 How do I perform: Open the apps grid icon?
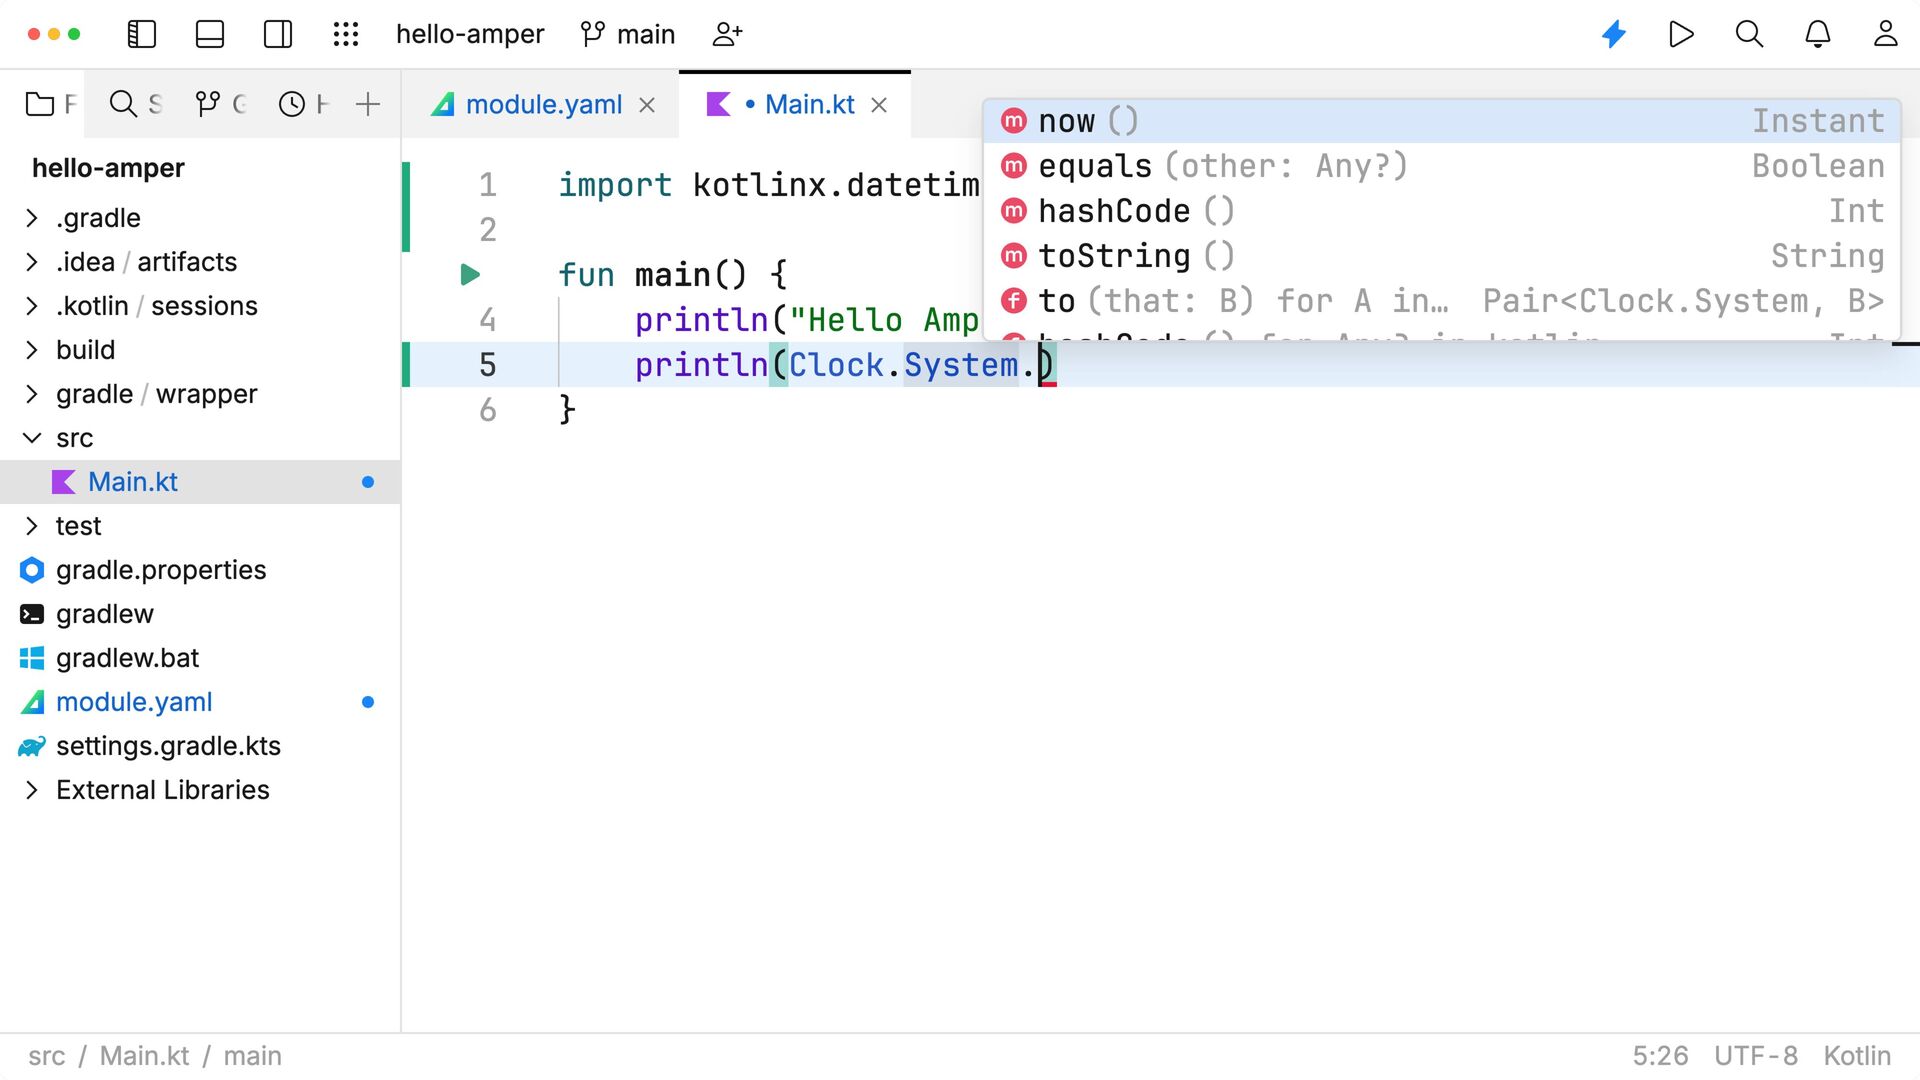(346, 34)
